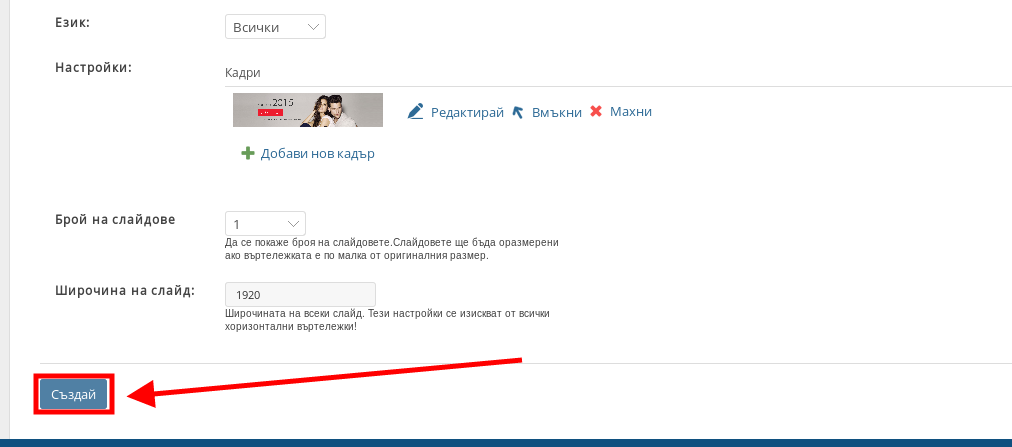Open the Редактирай link text
1012x447 pixels.
coord(467,112)
